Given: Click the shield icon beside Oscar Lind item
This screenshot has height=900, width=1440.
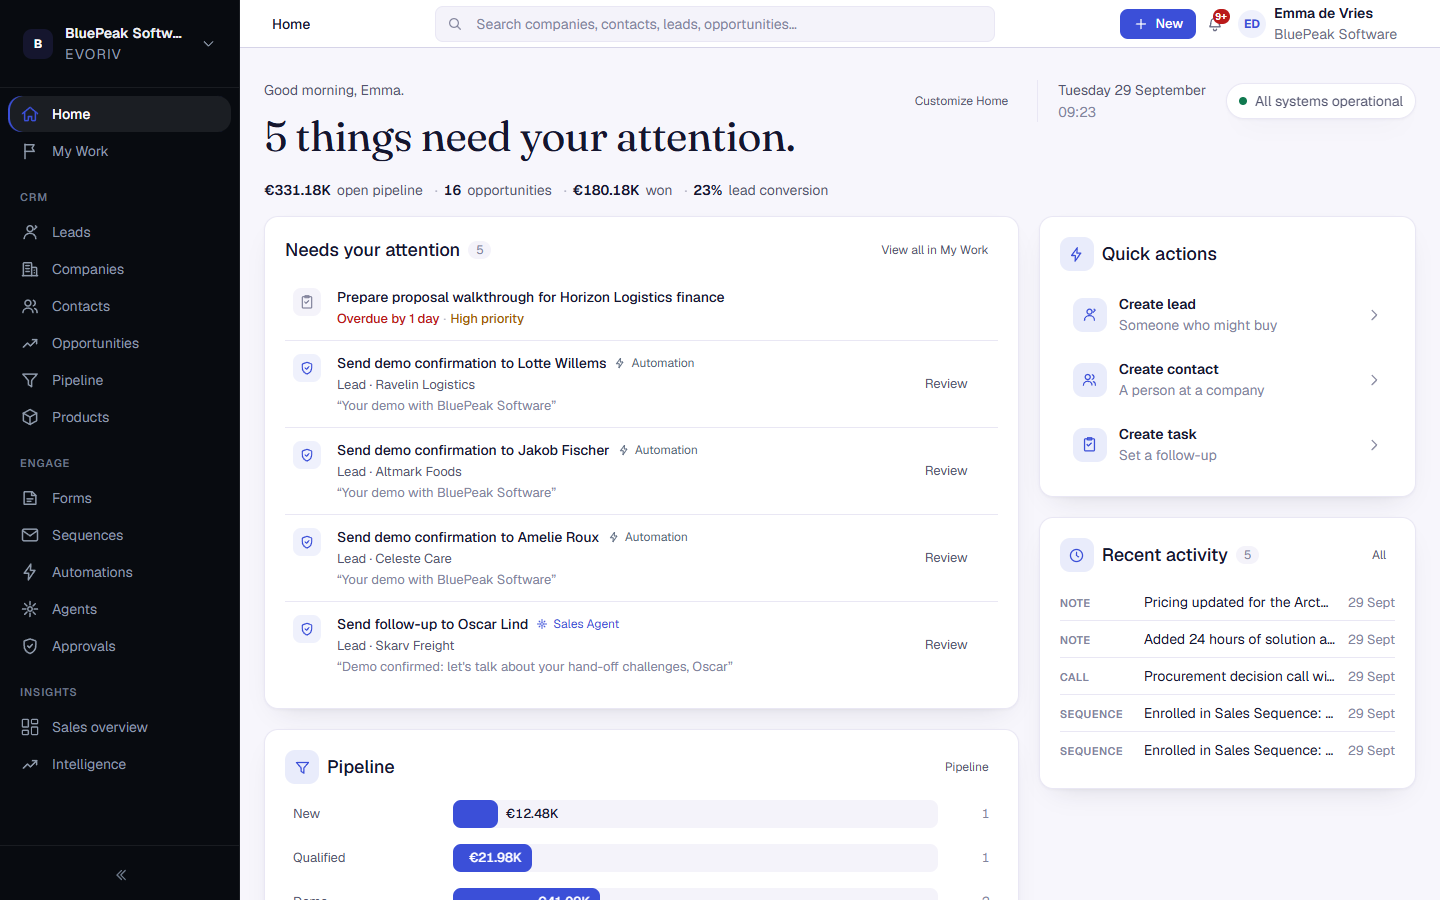Looking at the screenshot, I should click(x=307, y=629).
